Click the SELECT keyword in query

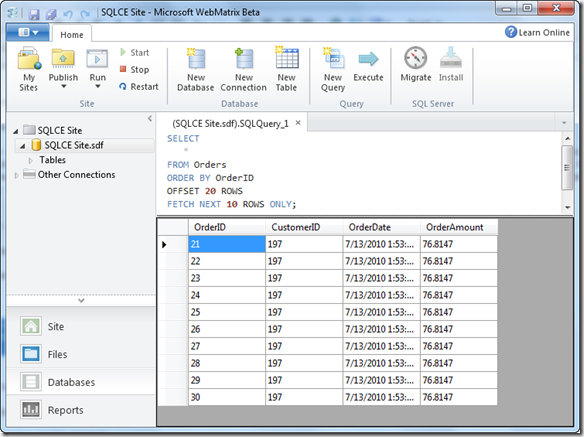[x=183, y=139]
